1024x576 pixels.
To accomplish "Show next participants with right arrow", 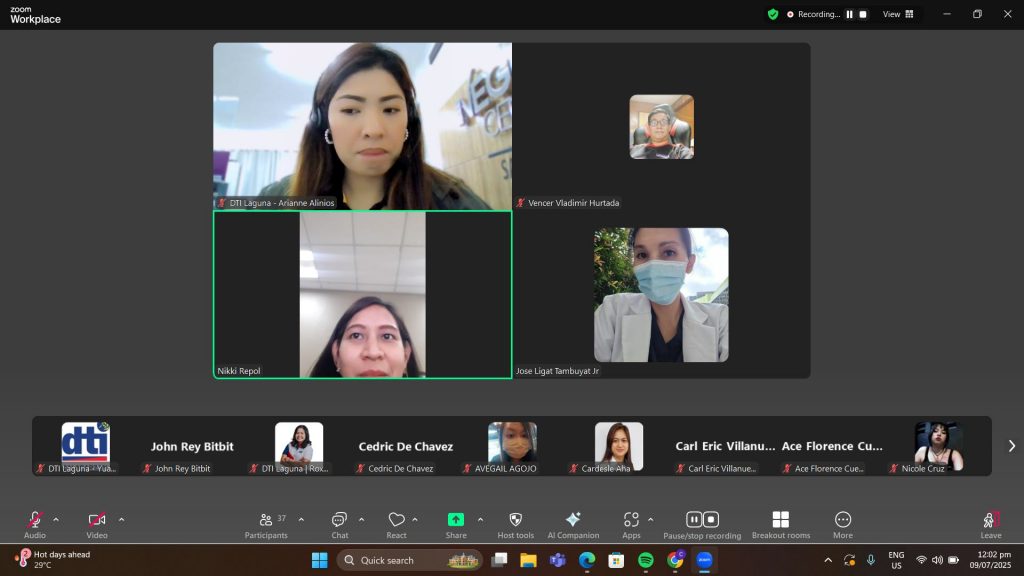I will pos(1011,446).
